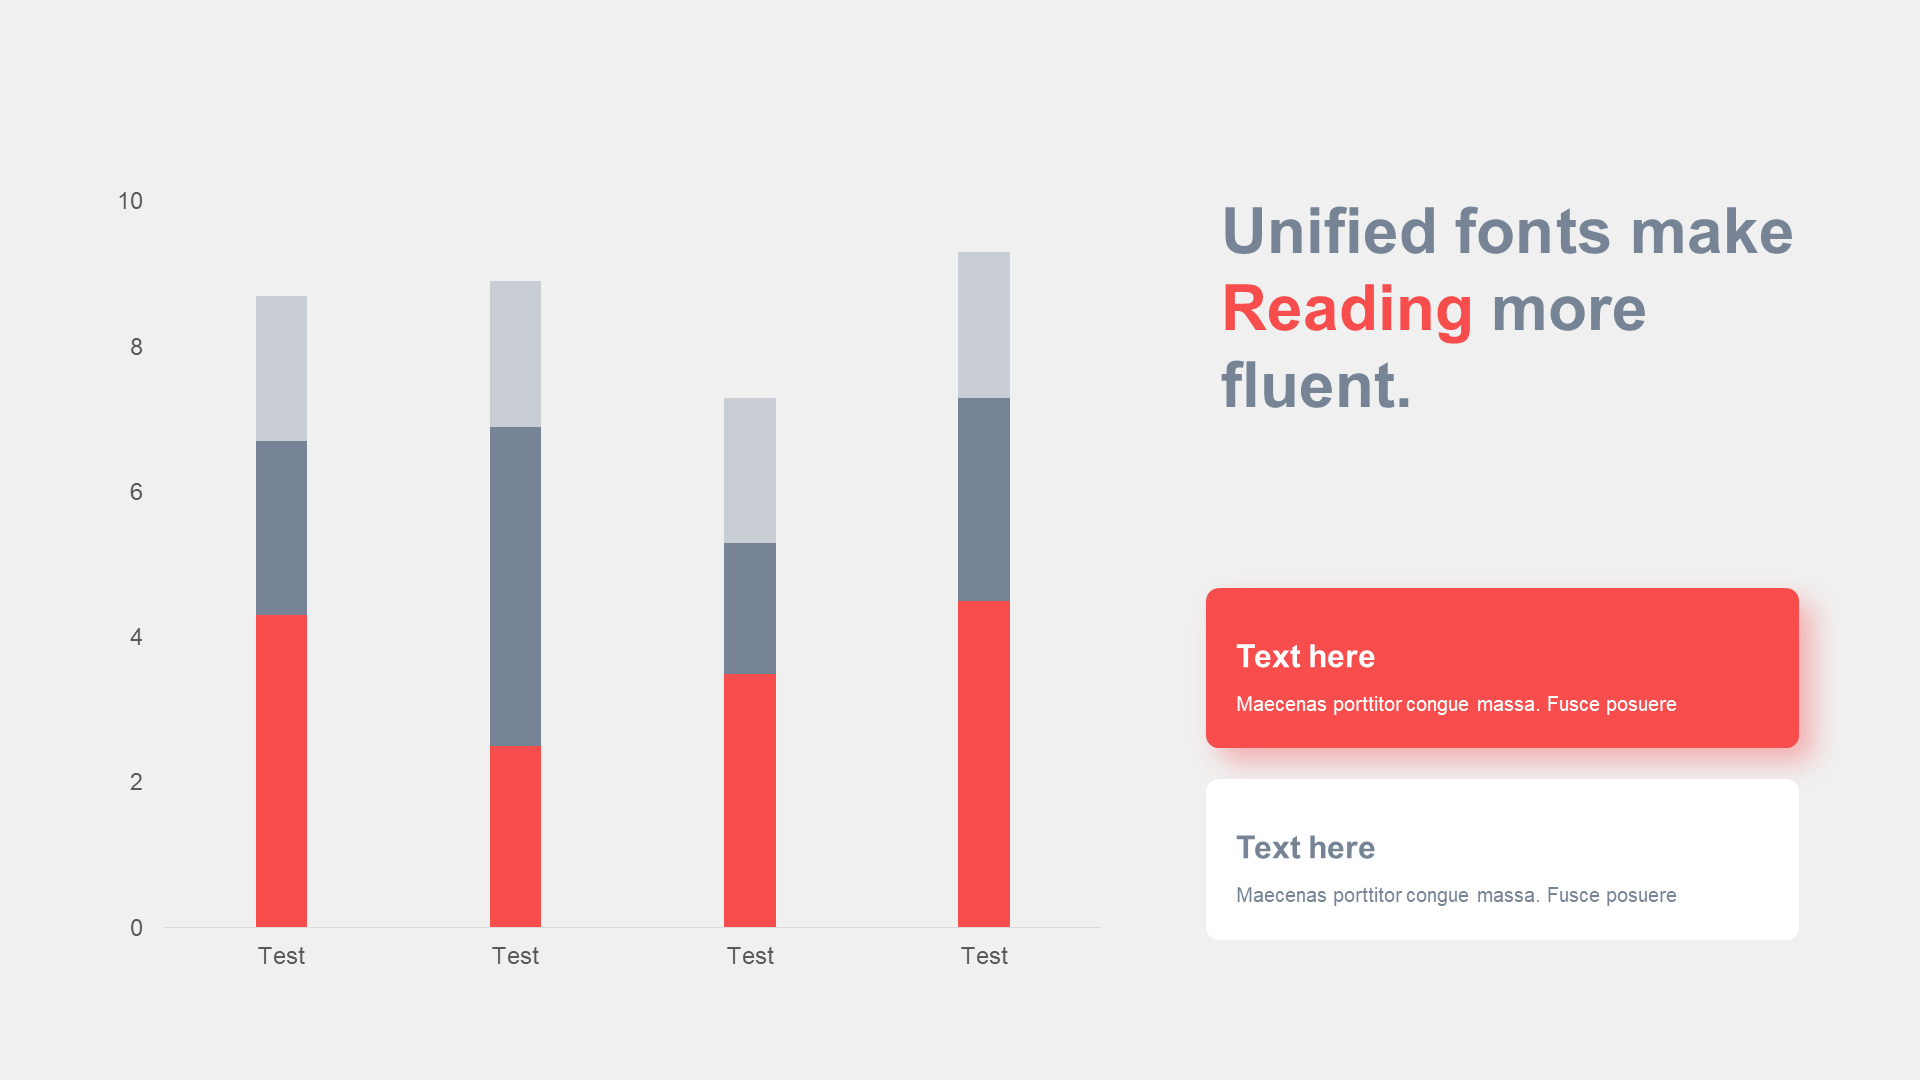Viewport: 1920px width, 1080px height.
Task: Select the fourth bar's red segment
Action: [x=984, y=764]
